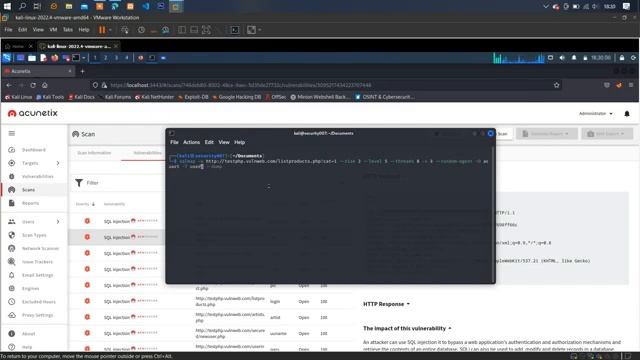Expand the HTTP Response section
Image resolution: width=640 pixels, height=360 pixels.
click(x=386, y=304)
